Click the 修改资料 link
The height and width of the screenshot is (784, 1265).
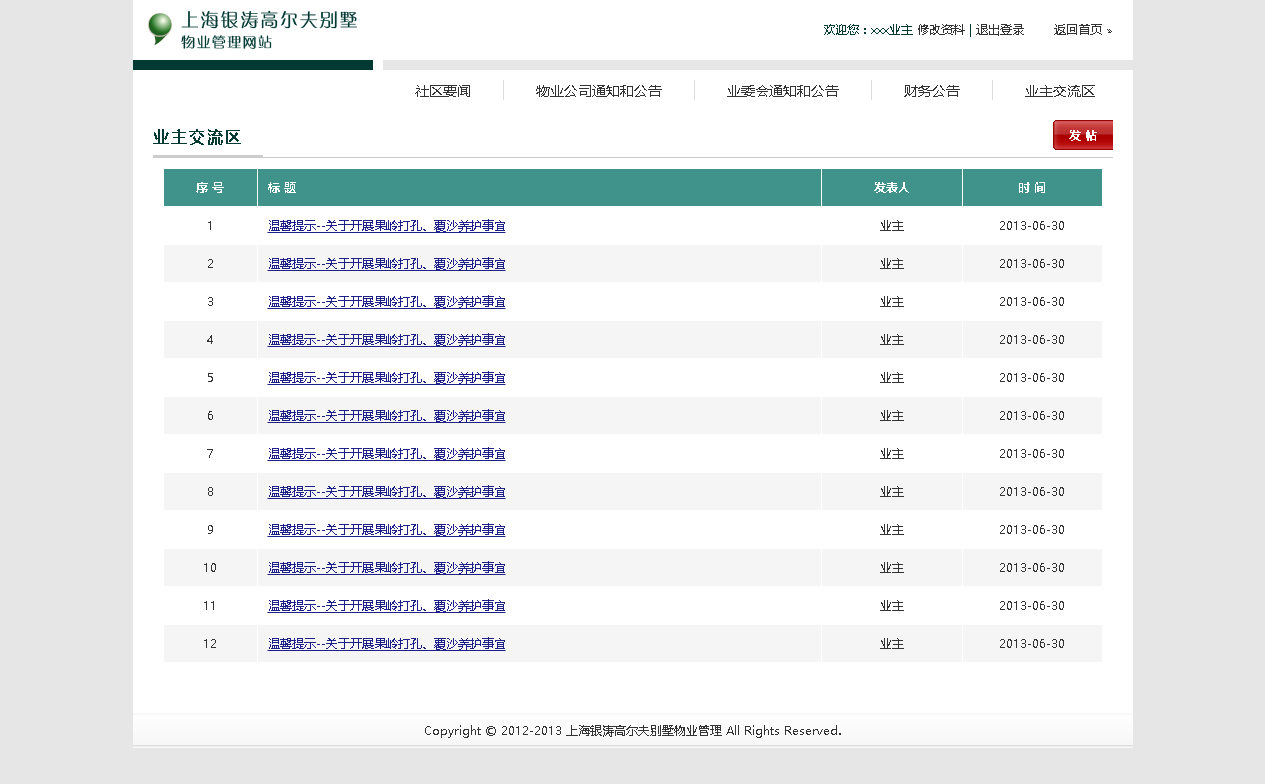click(940, 30)
